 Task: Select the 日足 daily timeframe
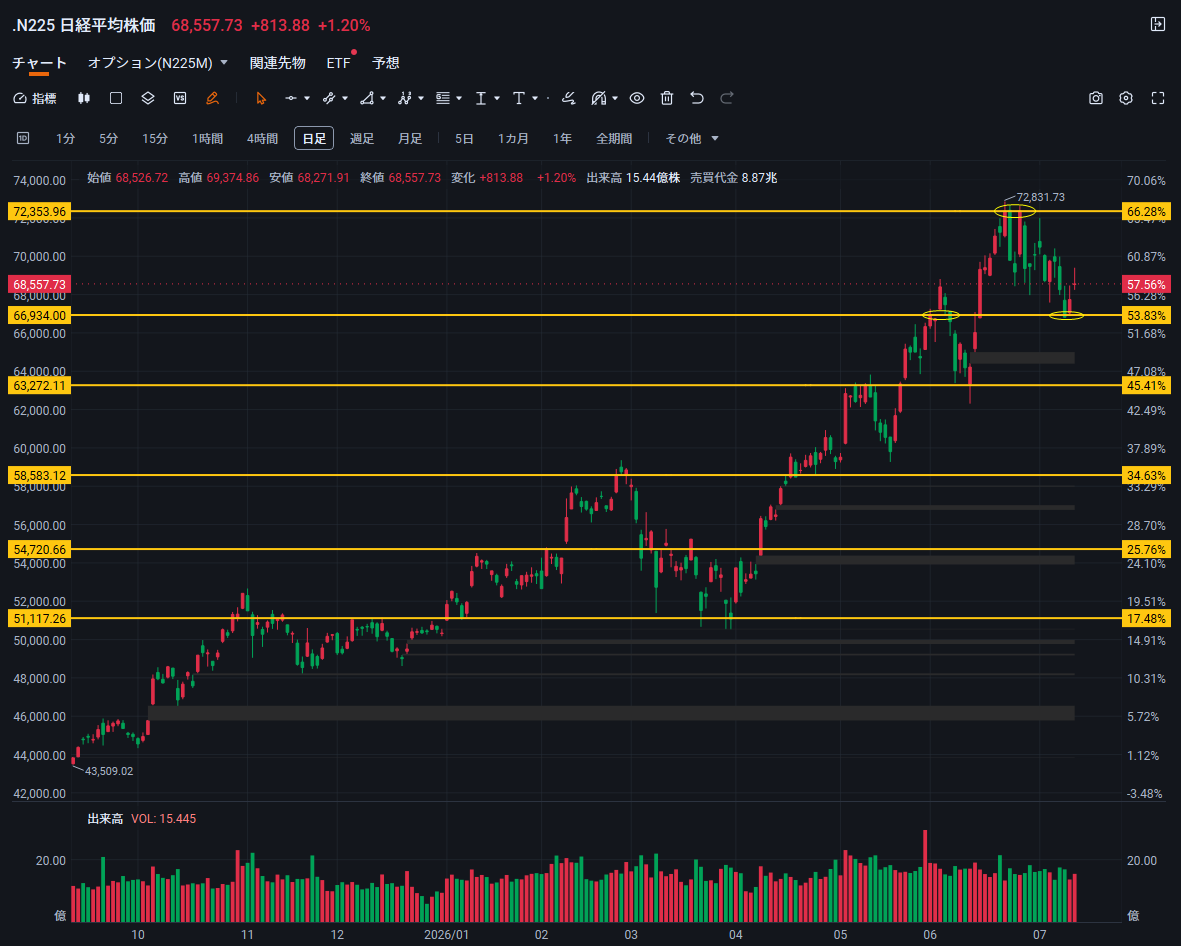click(314, 139)
